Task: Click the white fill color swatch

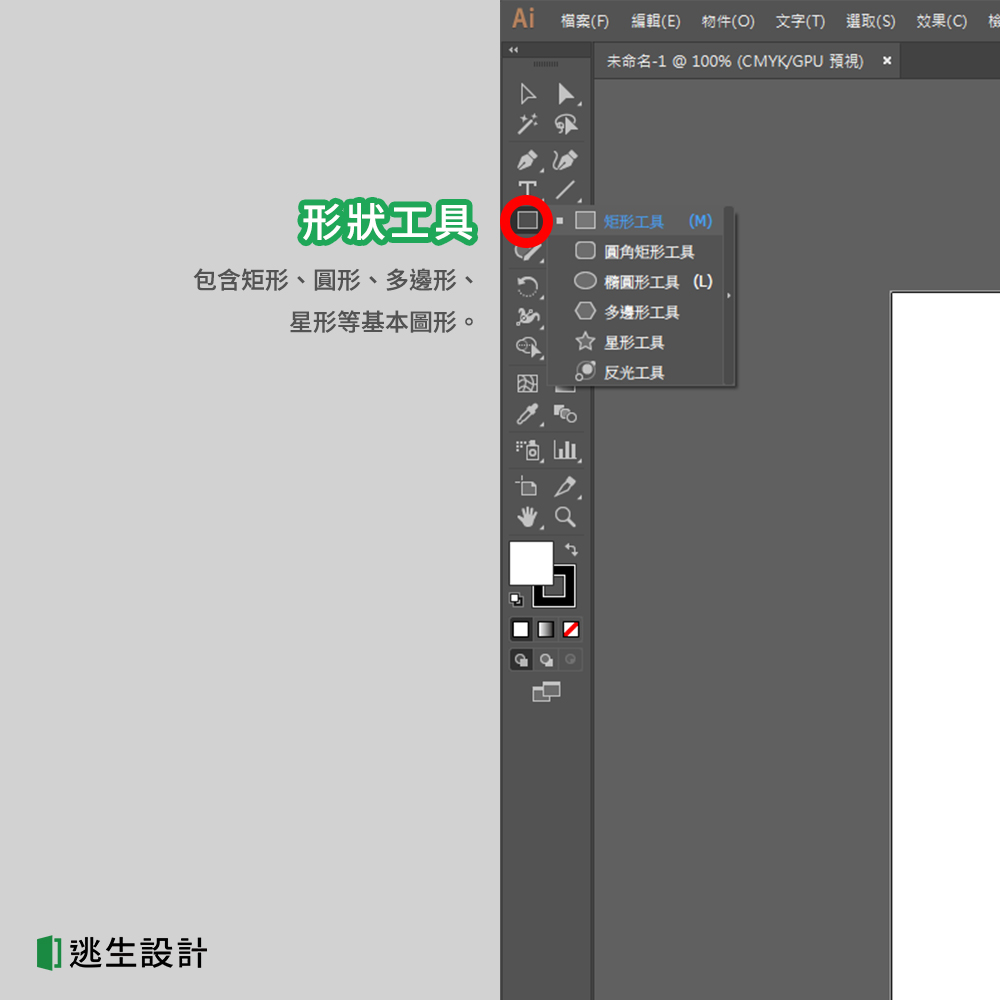Action: [x=531, y=562]
